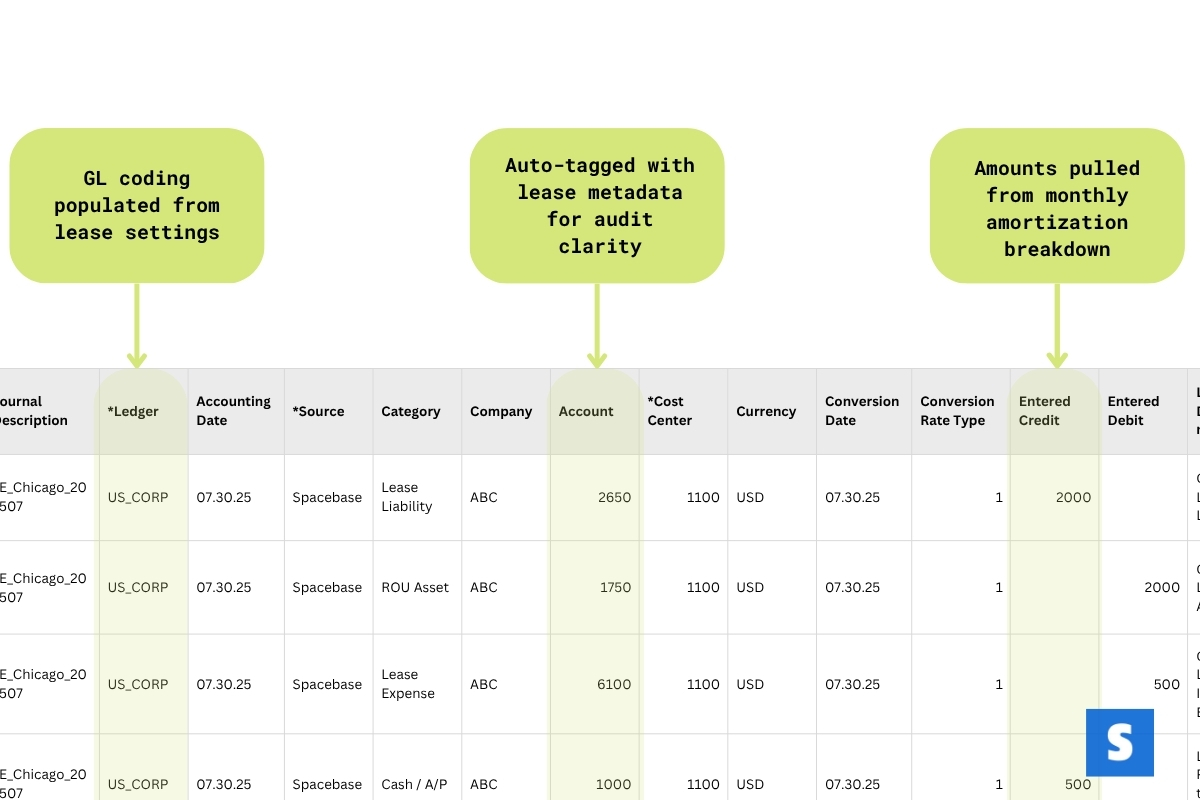Screen dimensions: 1200x800
Task: Click the ROU Asset category cell
Action: (415, 587)
